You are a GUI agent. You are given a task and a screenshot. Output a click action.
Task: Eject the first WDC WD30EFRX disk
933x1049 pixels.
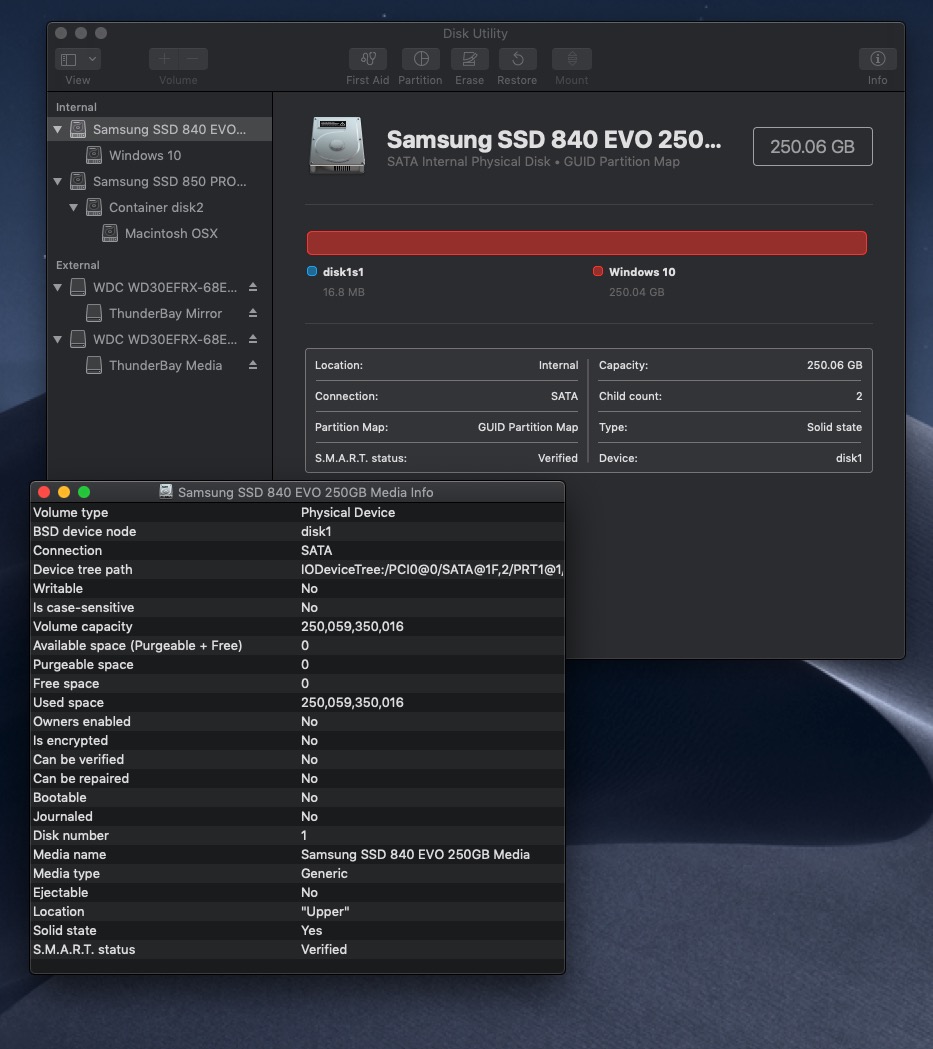[253, 287]
